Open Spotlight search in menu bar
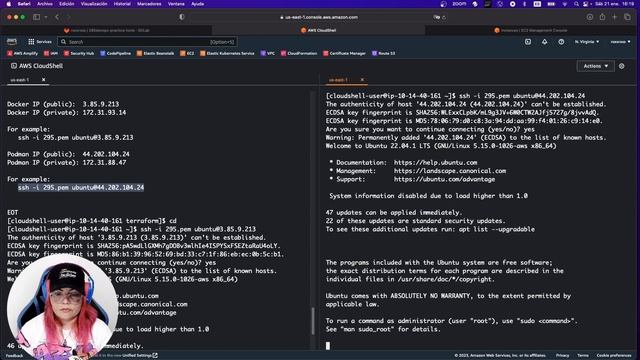The width and height of the screenshot is (640, 360). [x=576, y=4]
